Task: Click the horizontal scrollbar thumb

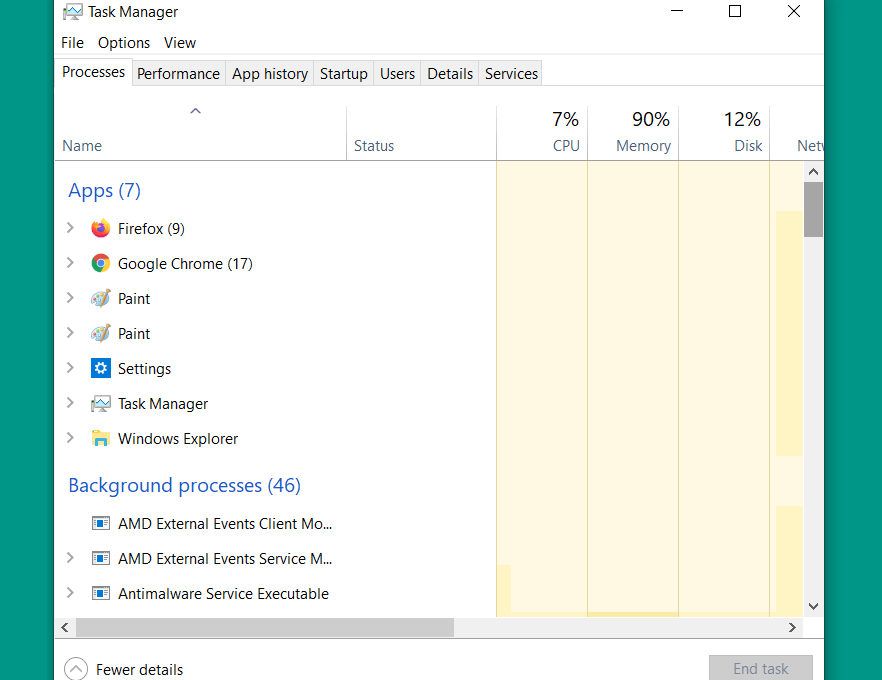Action: point(265,628)
